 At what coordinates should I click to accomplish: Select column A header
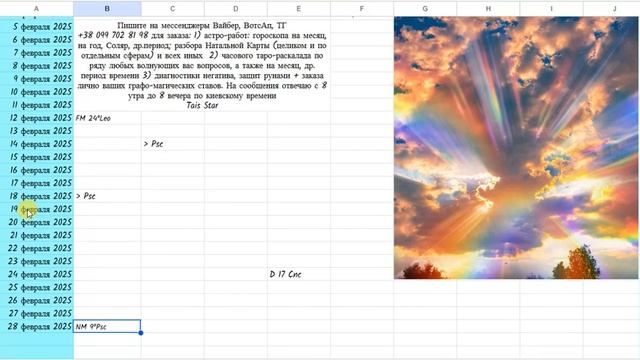[37, 9]
